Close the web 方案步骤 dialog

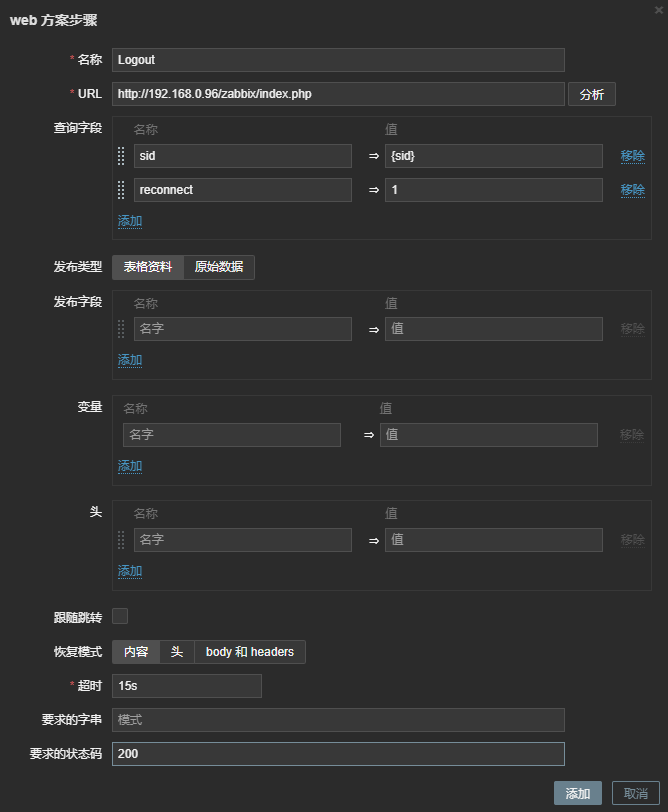point(657,9)
